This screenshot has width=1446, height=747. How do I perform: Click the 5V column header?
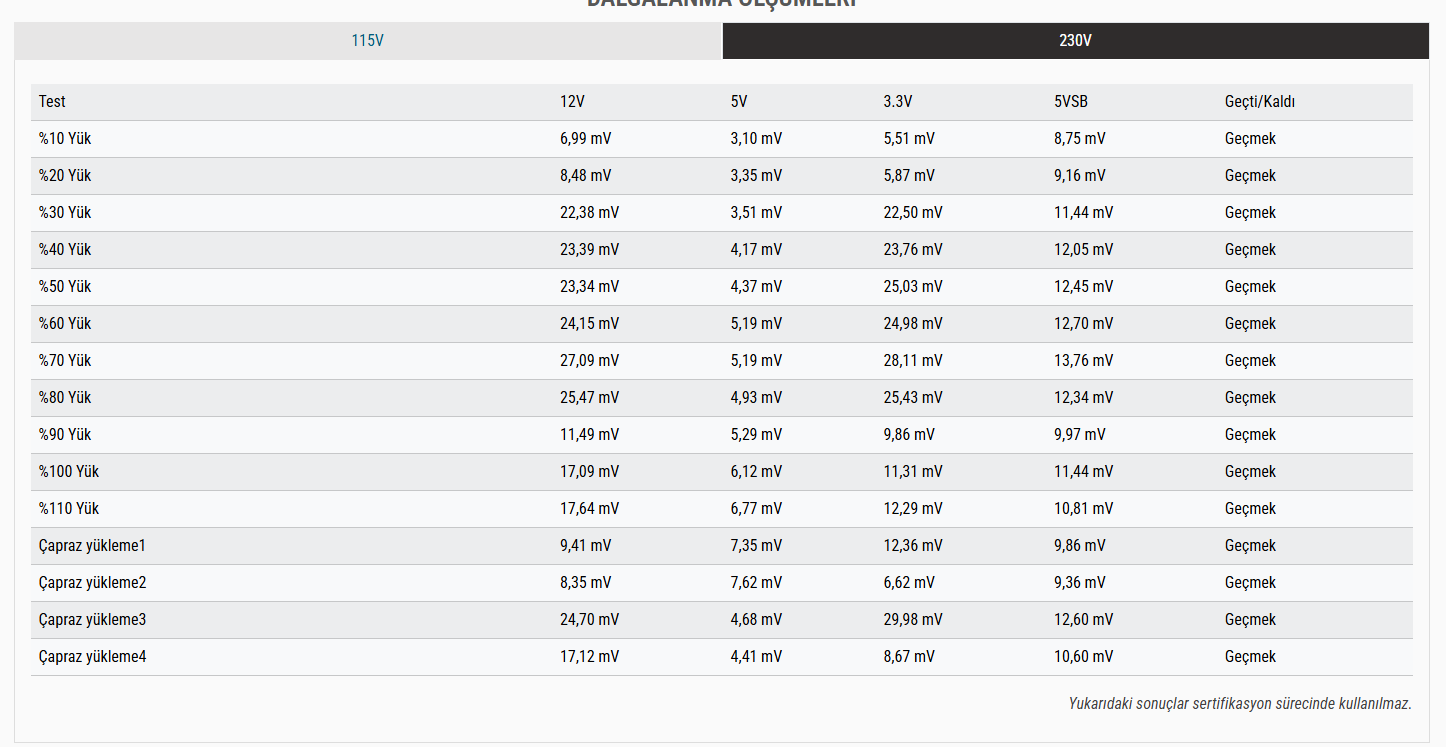[739, 102]
